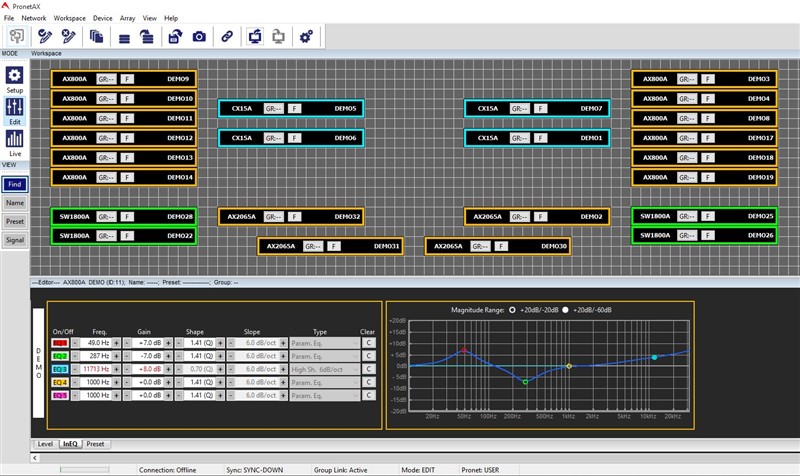800x476 pixels.
Task: Click the discover devices toolbar icon
Action: coord(17,36)
